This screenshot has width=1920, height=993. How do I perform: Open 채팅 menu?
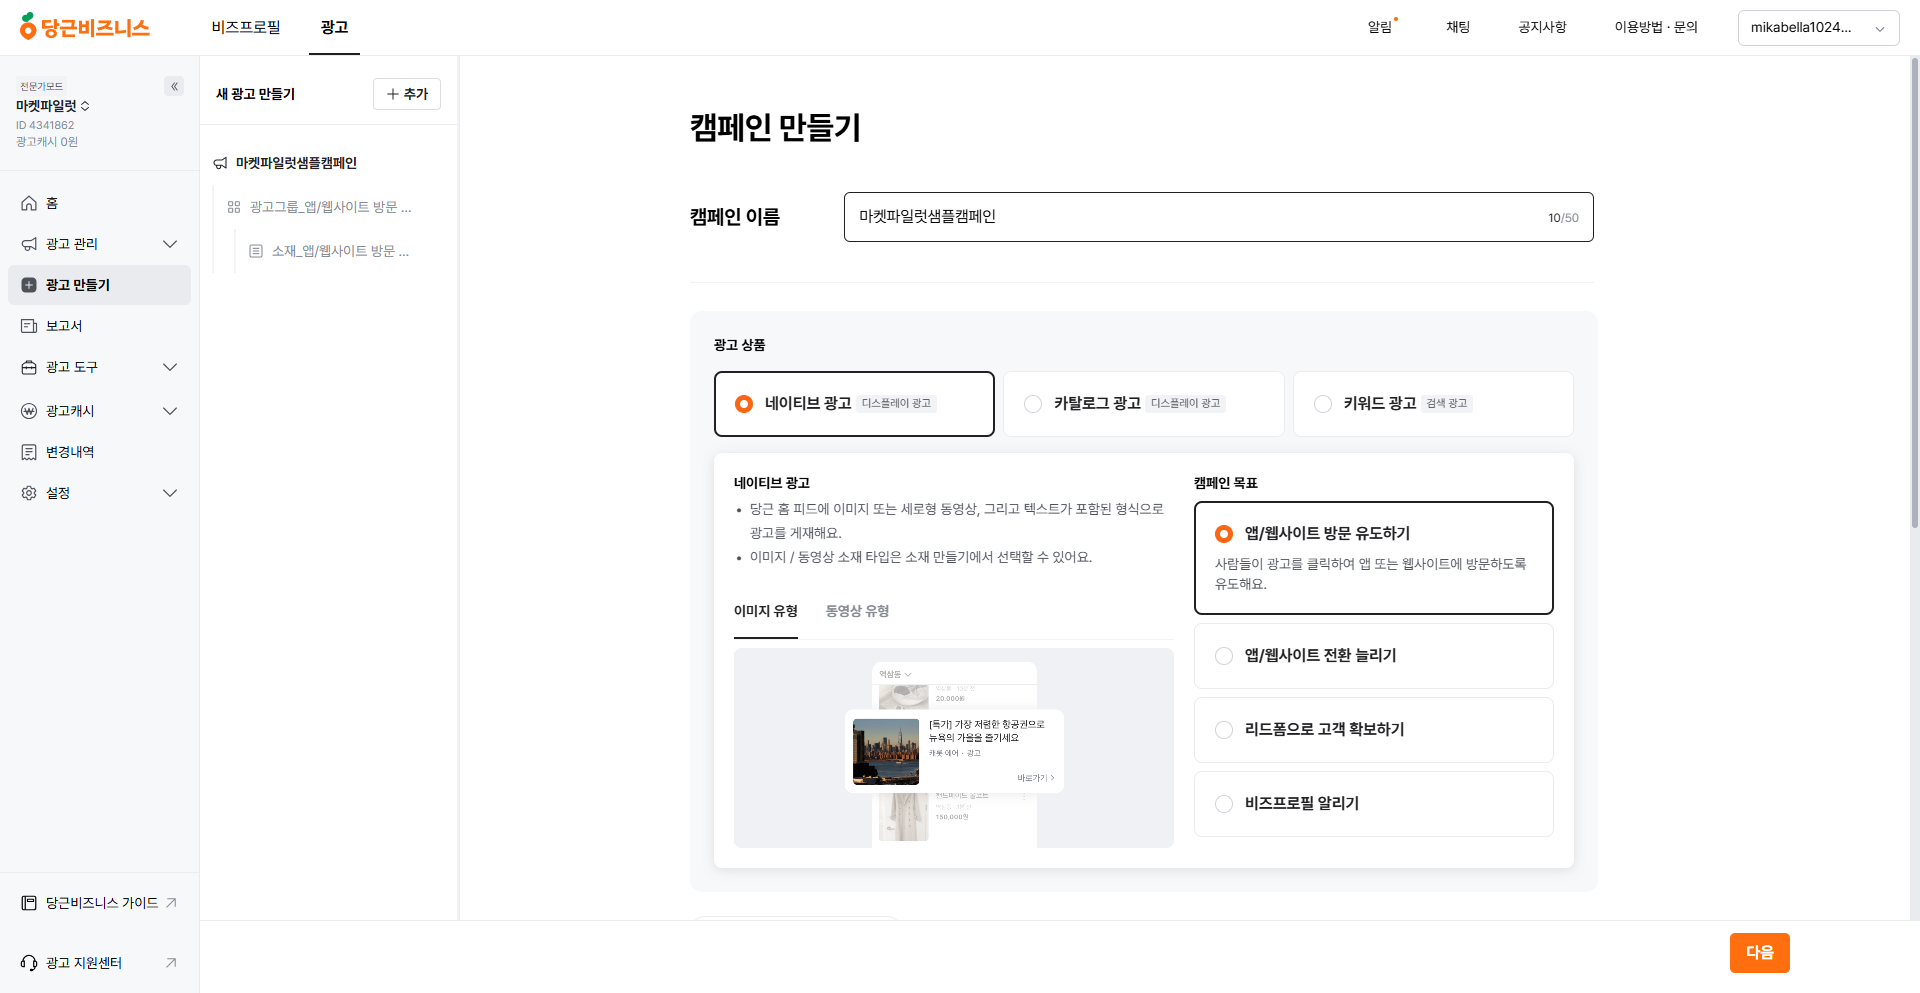1458,27
